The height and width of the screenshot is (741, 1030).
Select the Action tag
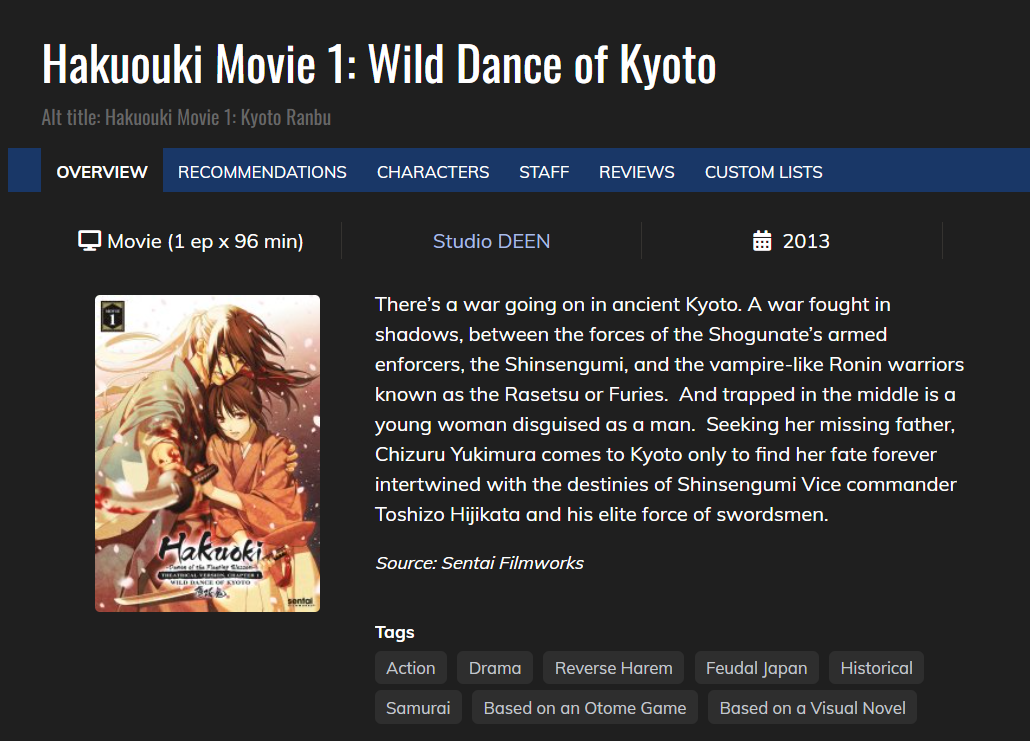tap(411, 668)
